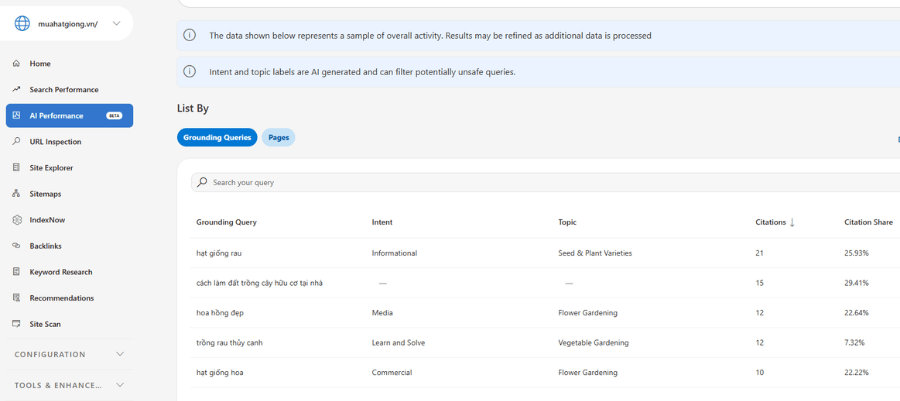900x401 pixels.
Task: Open Sitemaps section
Action: click(x=45, y=194)
